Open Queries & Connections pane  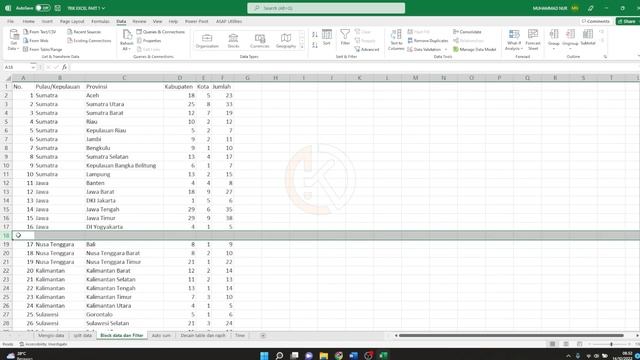click(160, 32)
